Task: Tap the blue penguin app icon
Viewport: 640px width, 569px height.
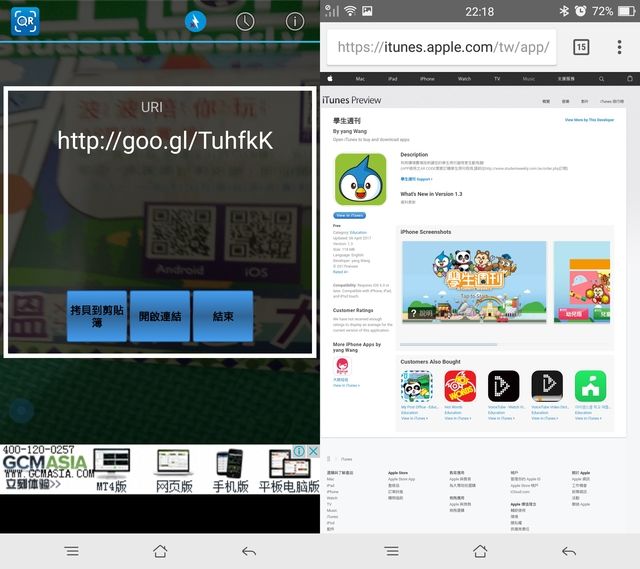Action: click(360, 179)
